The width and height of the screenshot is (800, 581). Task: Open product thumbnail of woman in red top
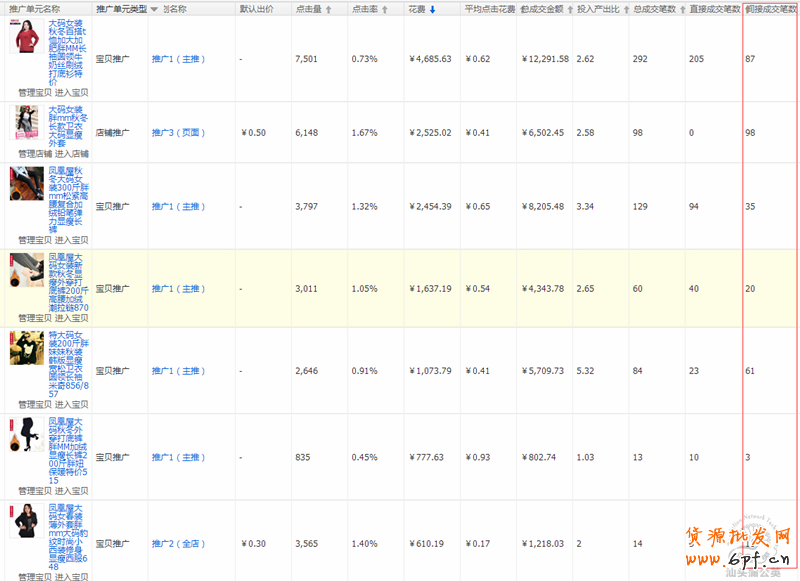(25, 38)
